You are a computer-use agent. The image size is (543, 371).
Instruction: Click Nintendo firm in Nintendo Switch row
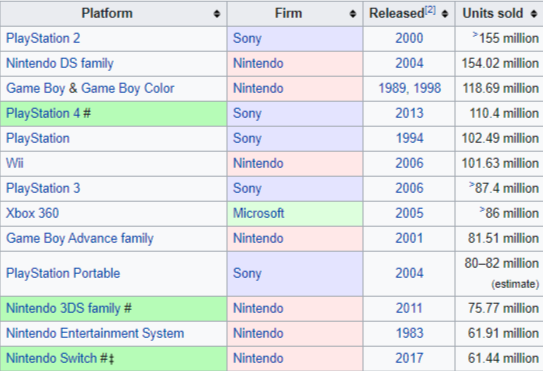258,358
